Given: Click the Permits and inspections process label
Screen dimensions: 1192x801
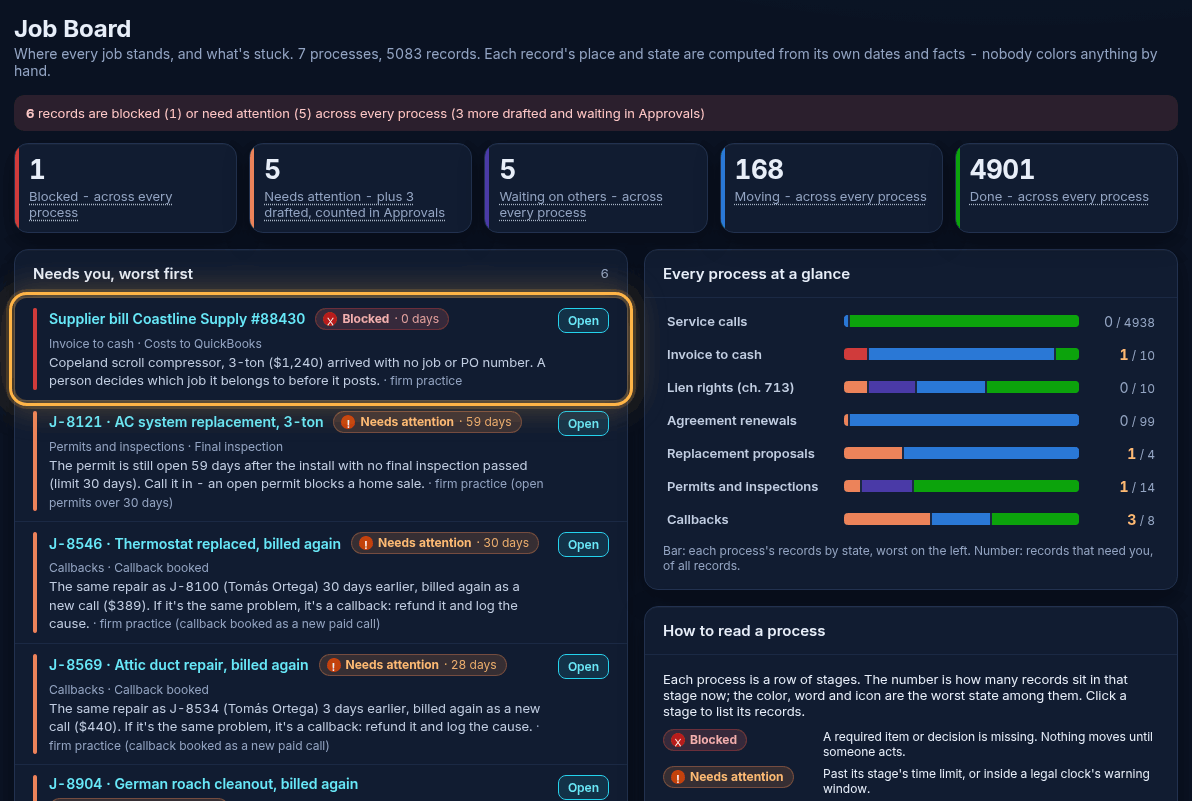Looking at the screenshot, I should pyautogui.click(x=742, y=487).
